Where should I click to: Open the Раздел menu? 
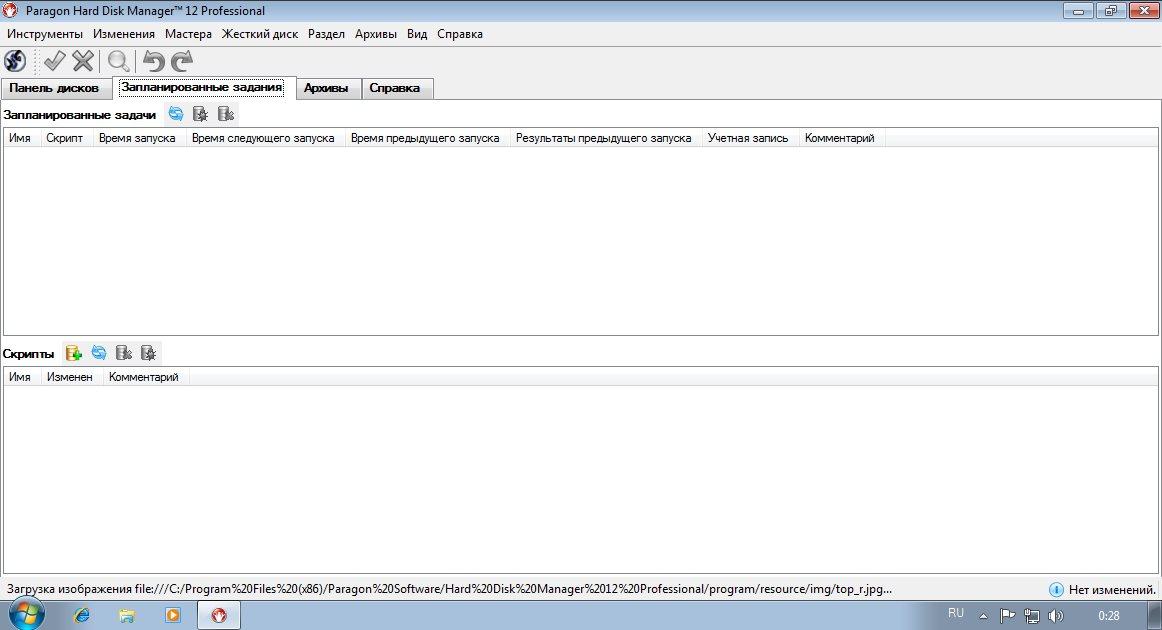pos(326,34)
